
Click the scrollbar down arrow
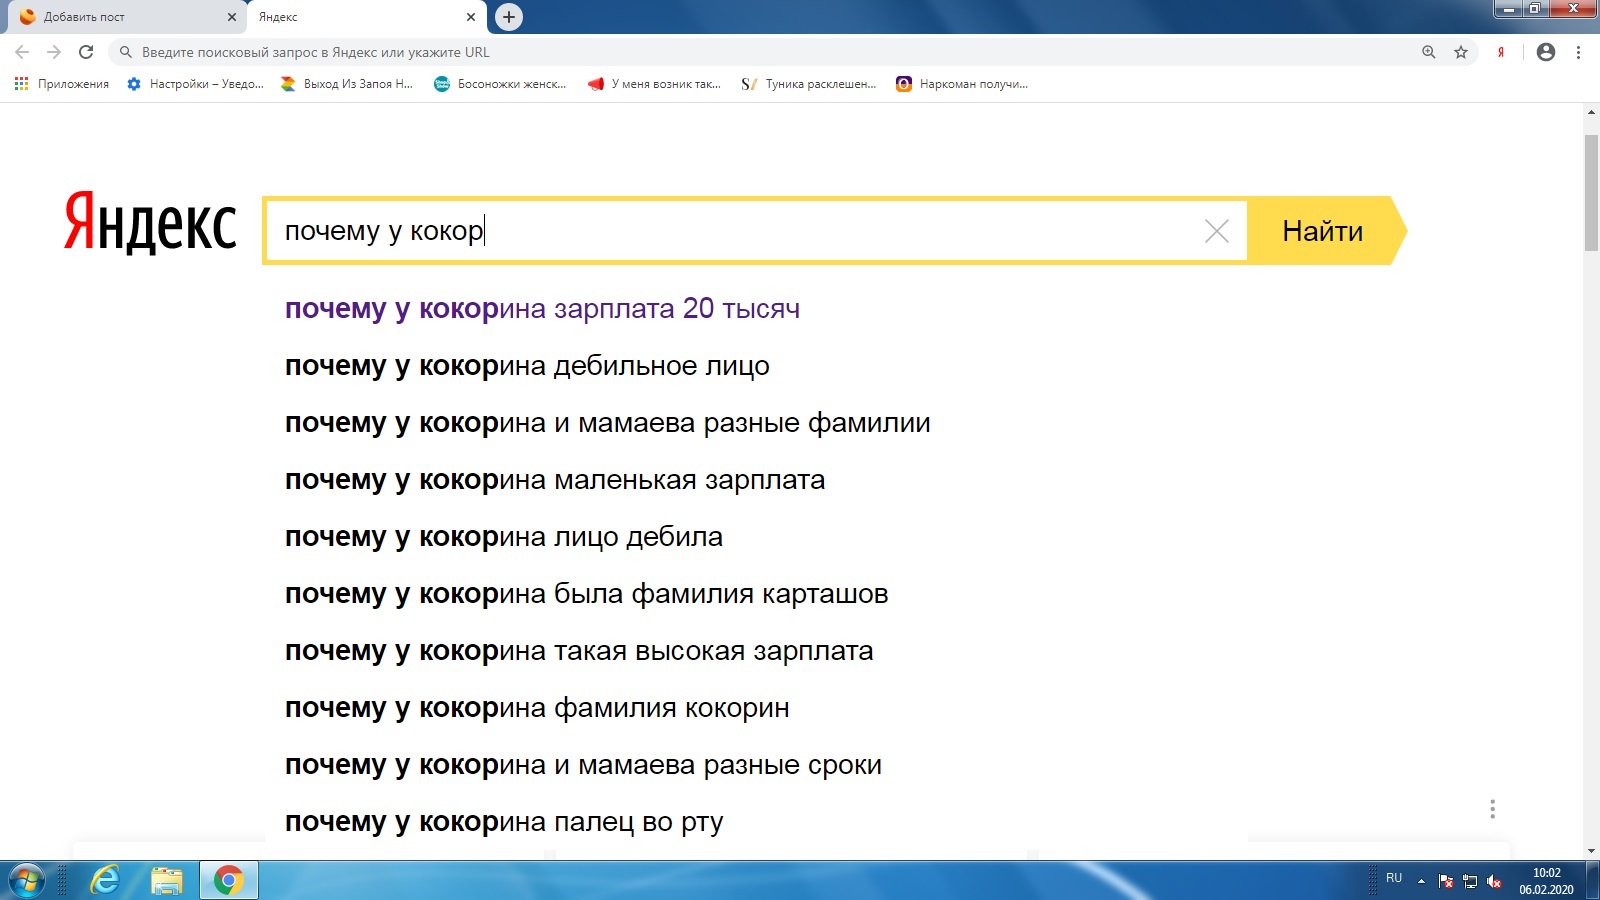pos(1591,852)
